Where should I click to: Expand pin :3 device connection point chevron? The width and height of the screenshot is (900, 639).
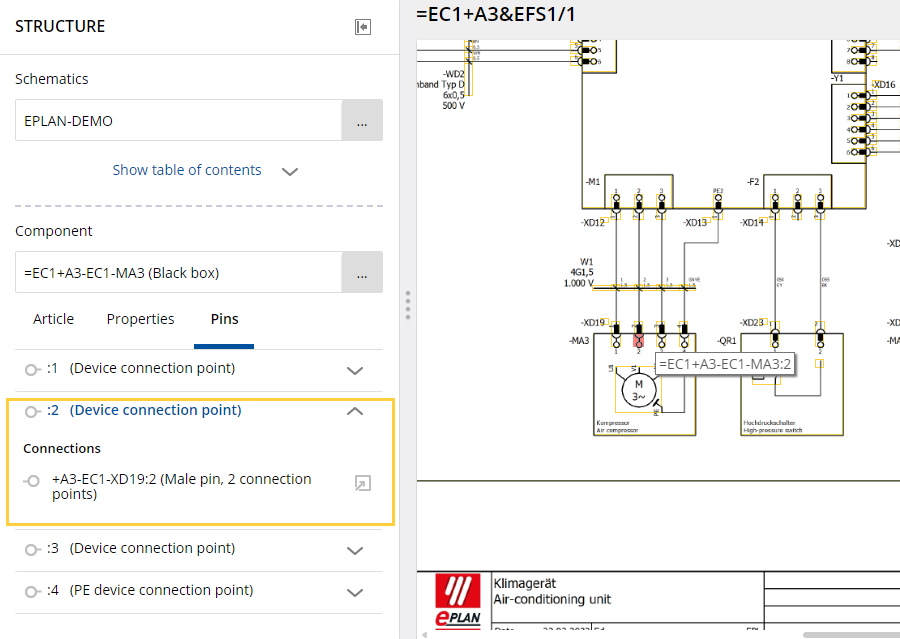click(x=355, y=550)
